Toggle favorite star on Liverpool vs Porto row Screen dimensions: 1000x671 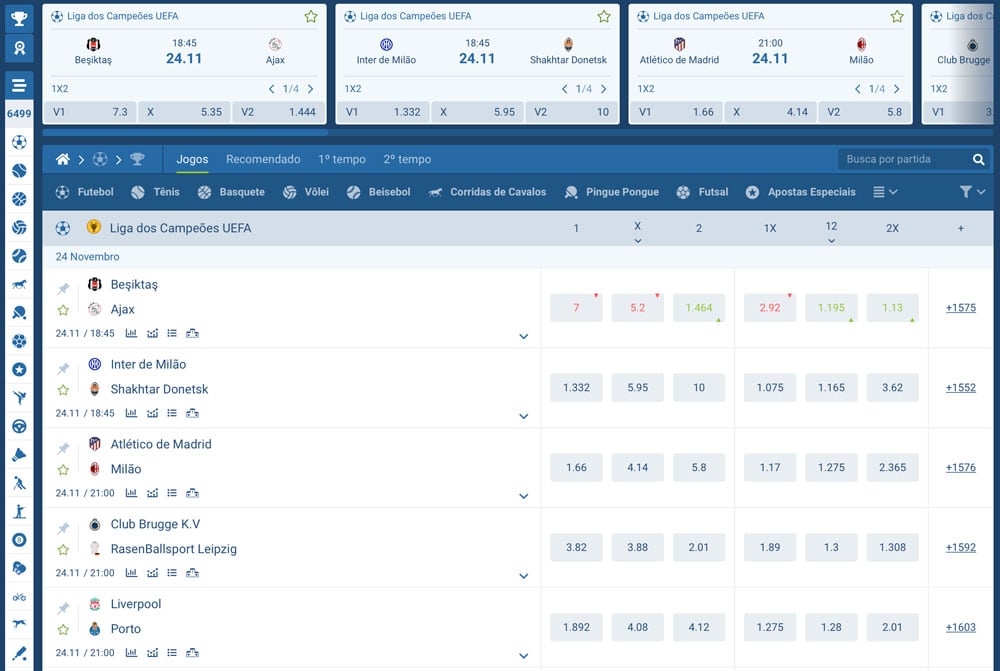[63, 630]
